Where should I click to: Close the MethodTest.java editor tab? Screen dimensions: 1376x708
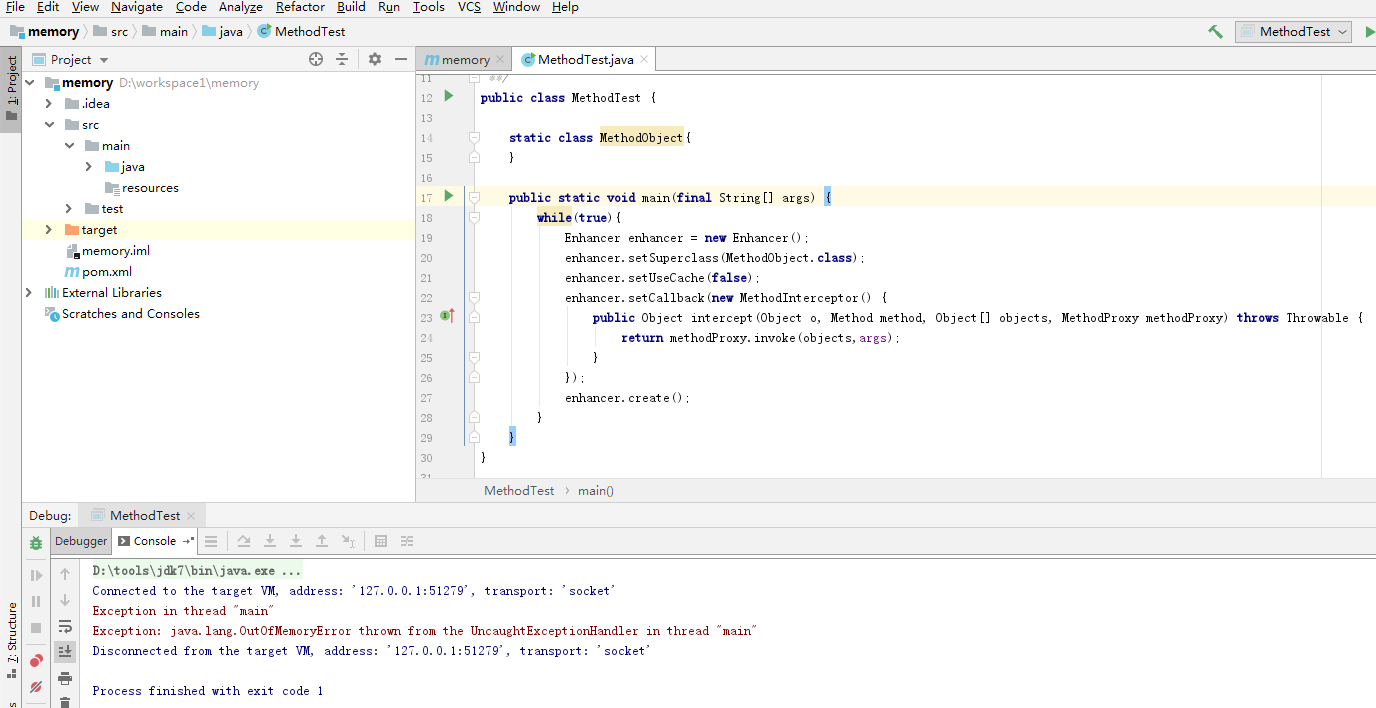pos(645,59)
